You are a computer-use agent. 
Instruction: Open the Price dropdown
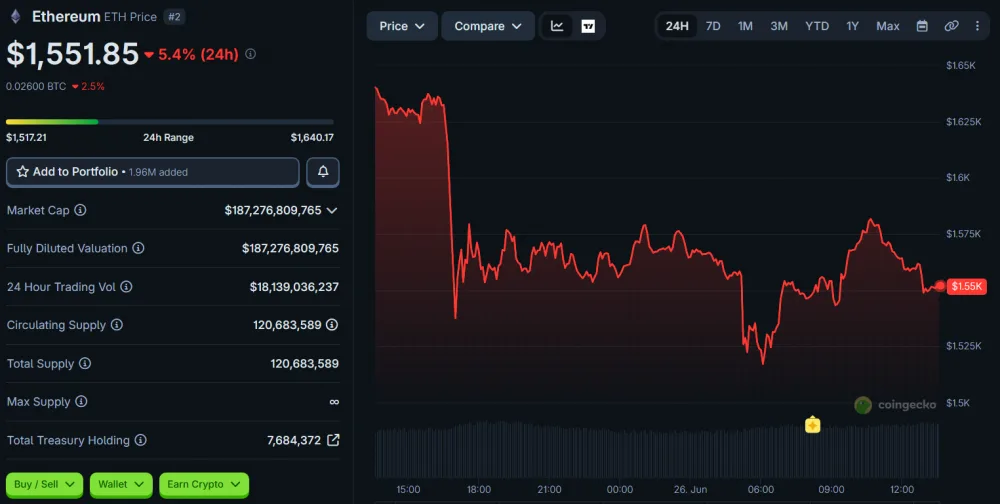[402, 26]
